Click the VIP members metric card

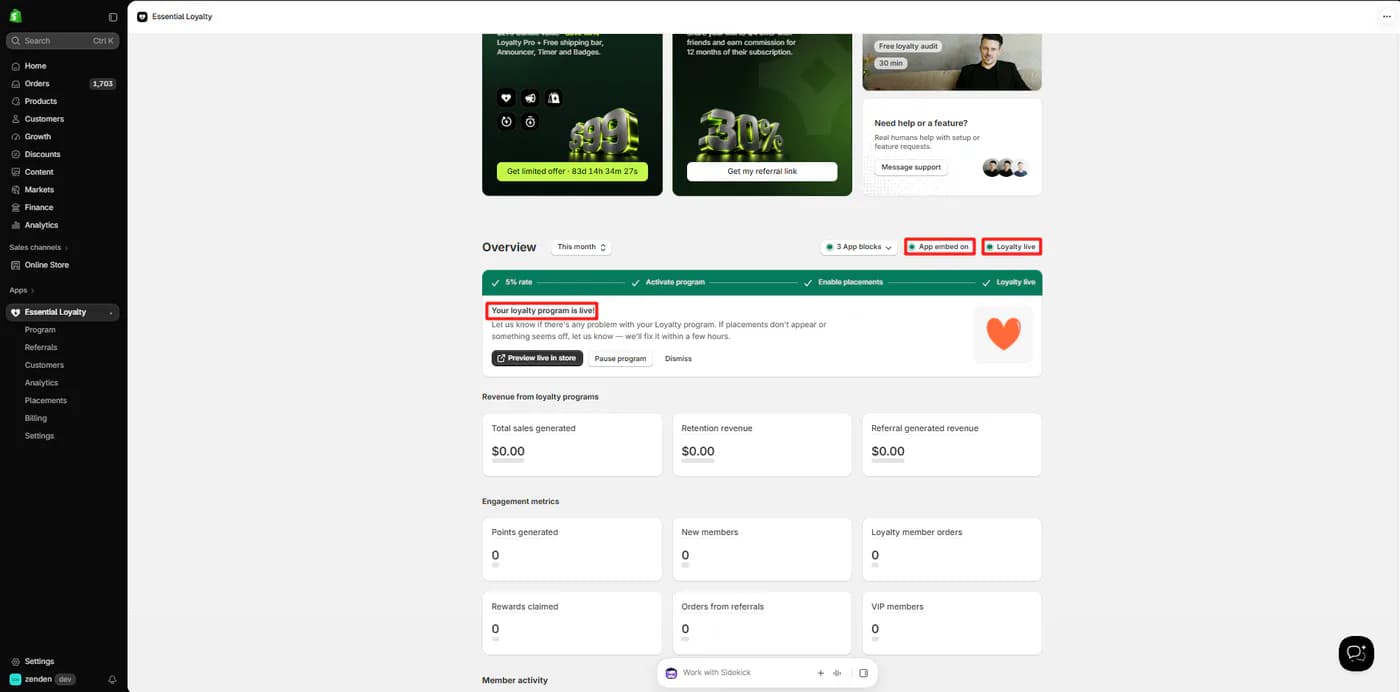pyautogui.click(x=952, y=623)
